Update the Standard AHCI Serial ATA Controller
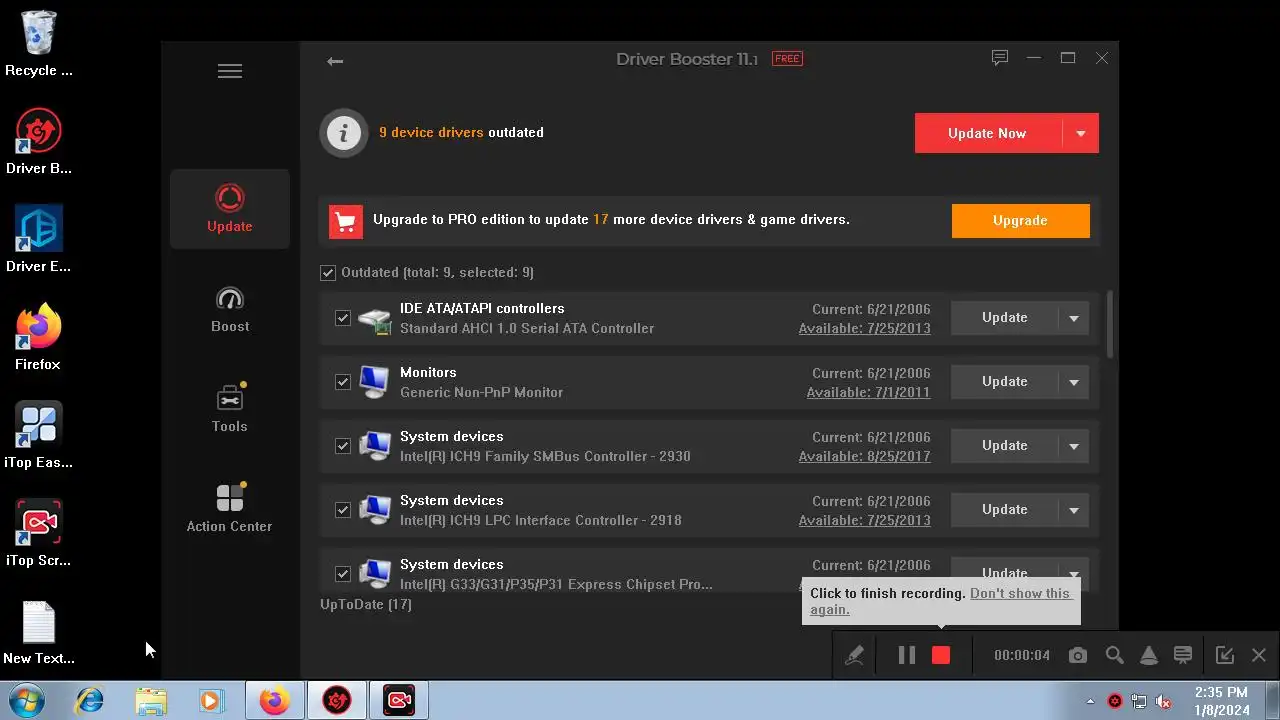 [1004, 318]
